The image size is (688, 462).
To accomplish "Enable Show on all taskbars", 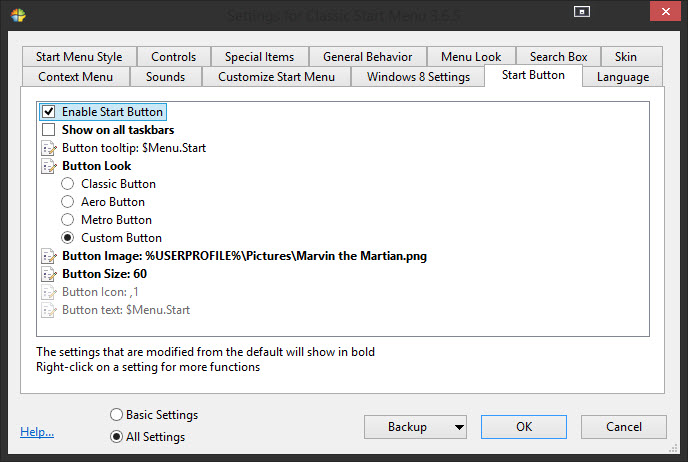I will click(x=49, y=130).
